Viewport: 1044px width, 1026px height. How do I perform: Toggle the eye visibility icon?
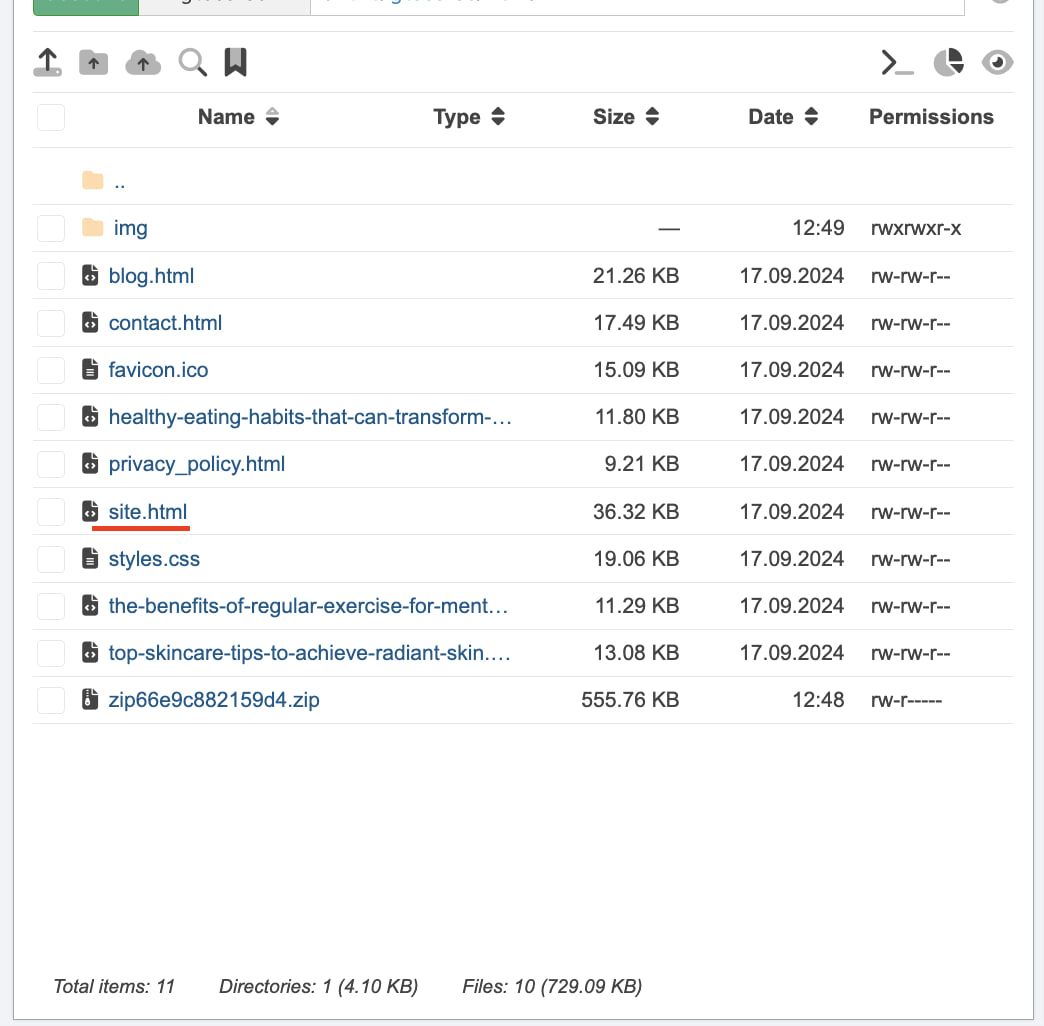coord(997,63)
